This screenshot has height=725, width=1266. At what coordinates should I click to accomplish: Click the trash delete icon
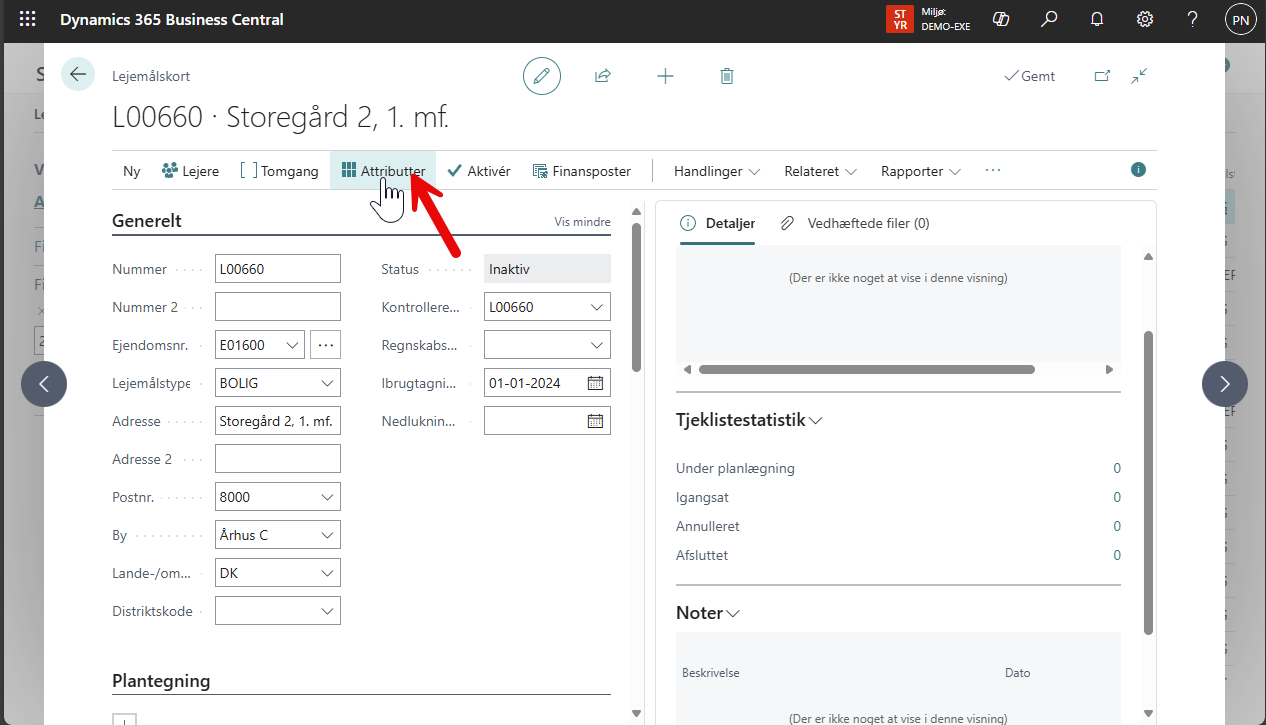(727, 76)
